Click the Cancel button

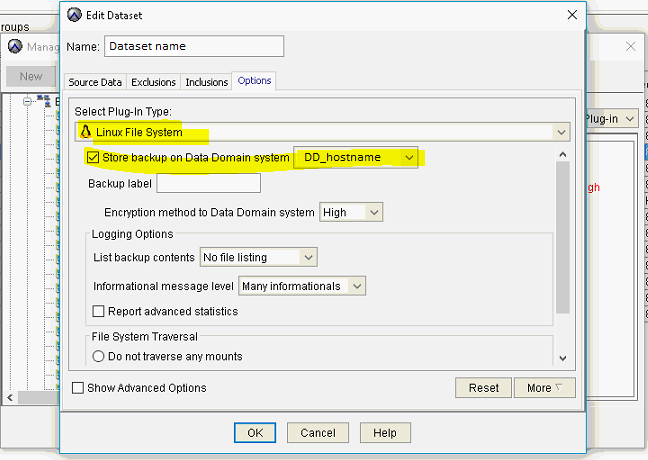pyautogui.click(x=318, y=432)
